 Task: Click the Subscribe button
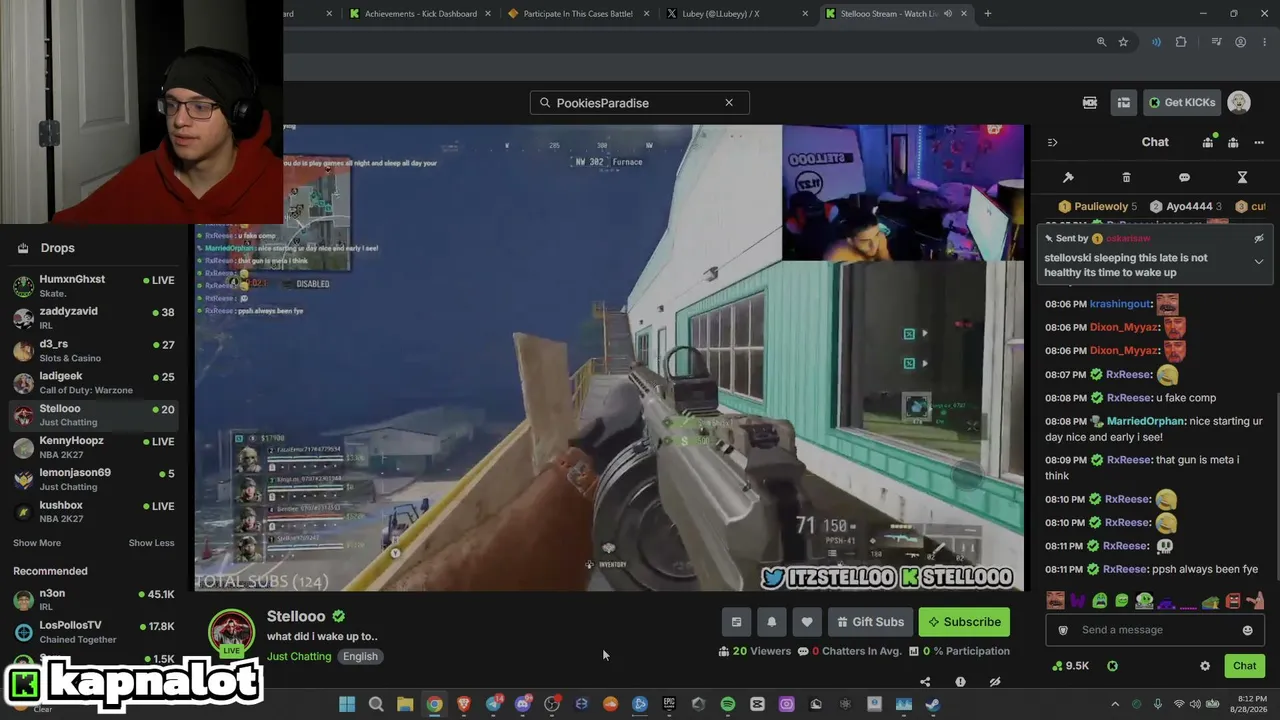tap(964, 622)
